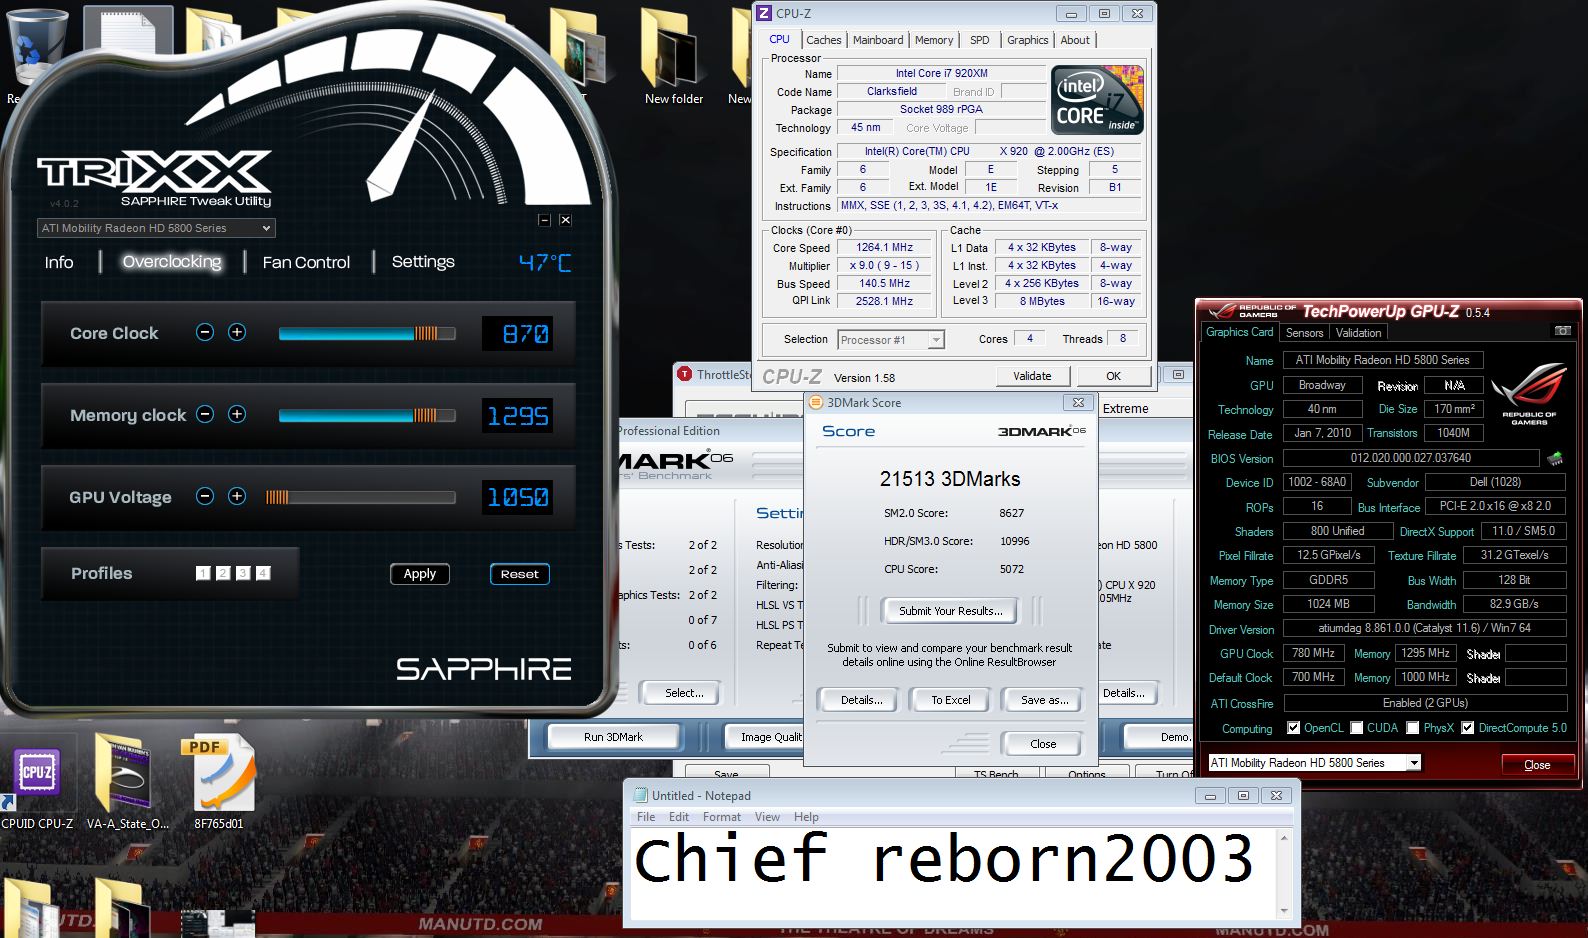Click Save as in 3DMark Score dialog

1044,700
